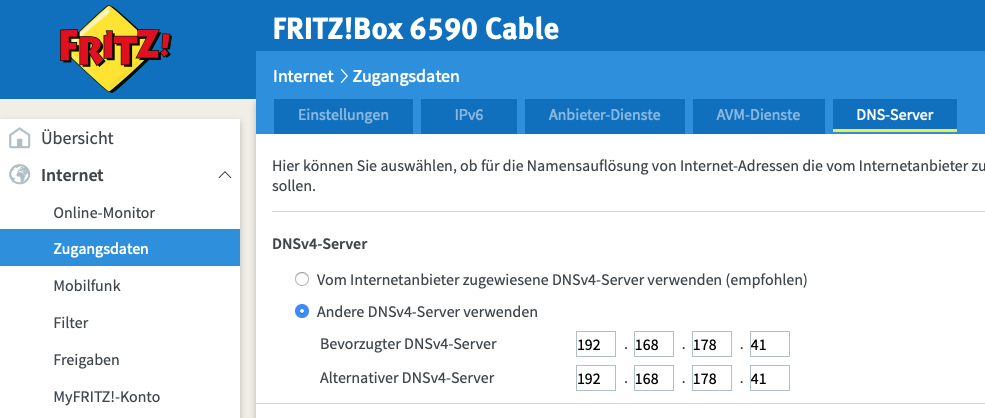Select the DNS-Server tab
Screen dimensions: 985x418
pos(894,115)
